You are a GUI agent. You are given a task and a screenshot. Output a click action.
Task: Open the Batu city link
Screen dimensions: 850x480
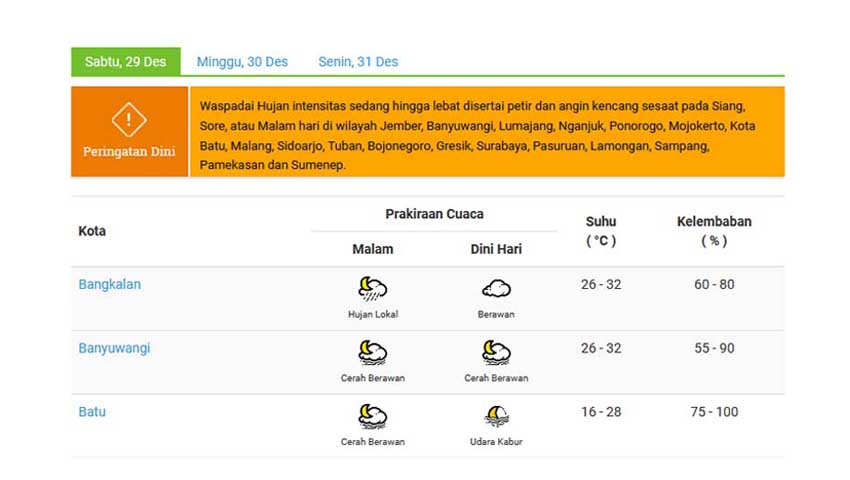coord(92,412)
